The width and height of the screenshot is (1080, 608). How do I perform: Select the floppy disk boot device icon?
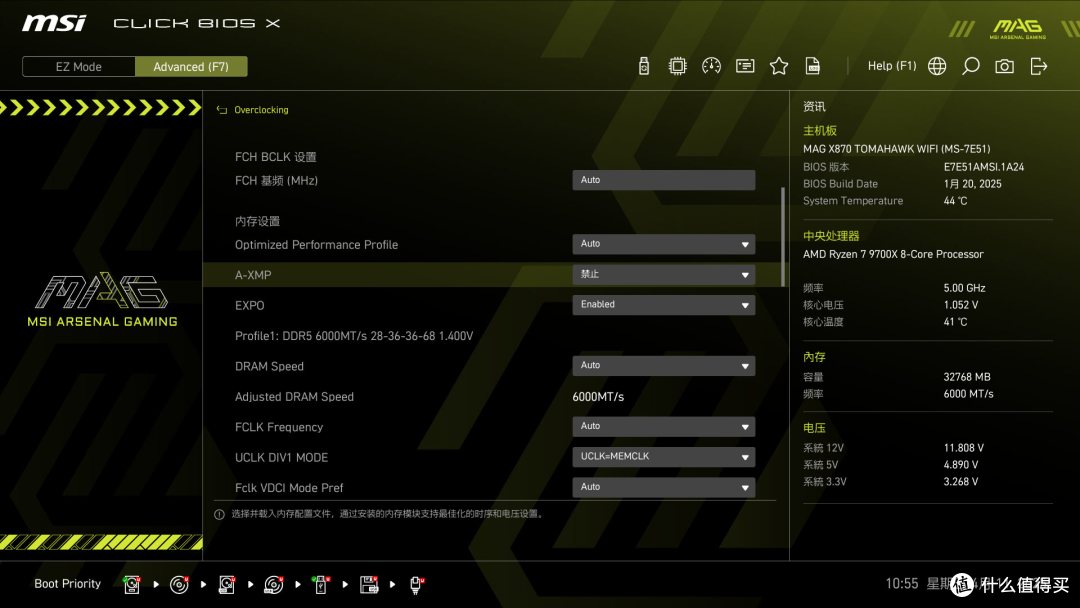click(x=369, y=585)
